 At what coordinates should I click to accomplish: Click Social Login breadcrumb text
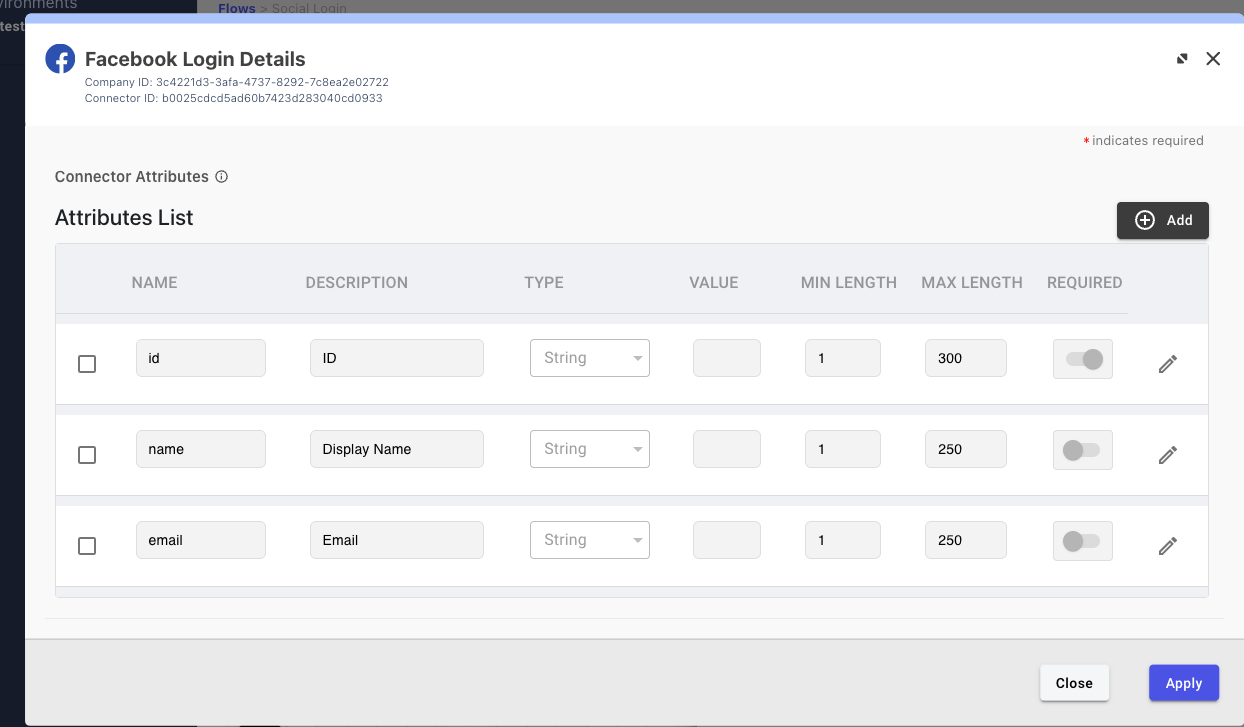click(309, 8)
